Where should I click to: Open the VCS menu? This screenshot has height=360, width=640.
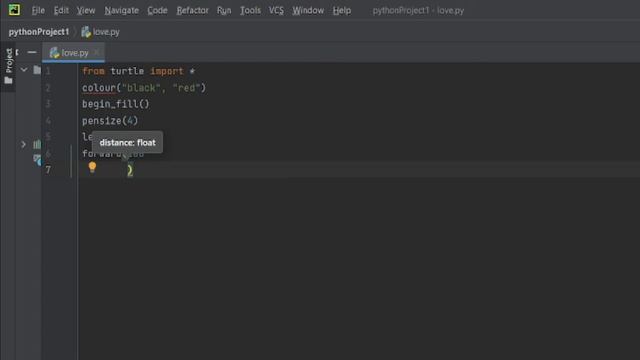tap(276, 11)
